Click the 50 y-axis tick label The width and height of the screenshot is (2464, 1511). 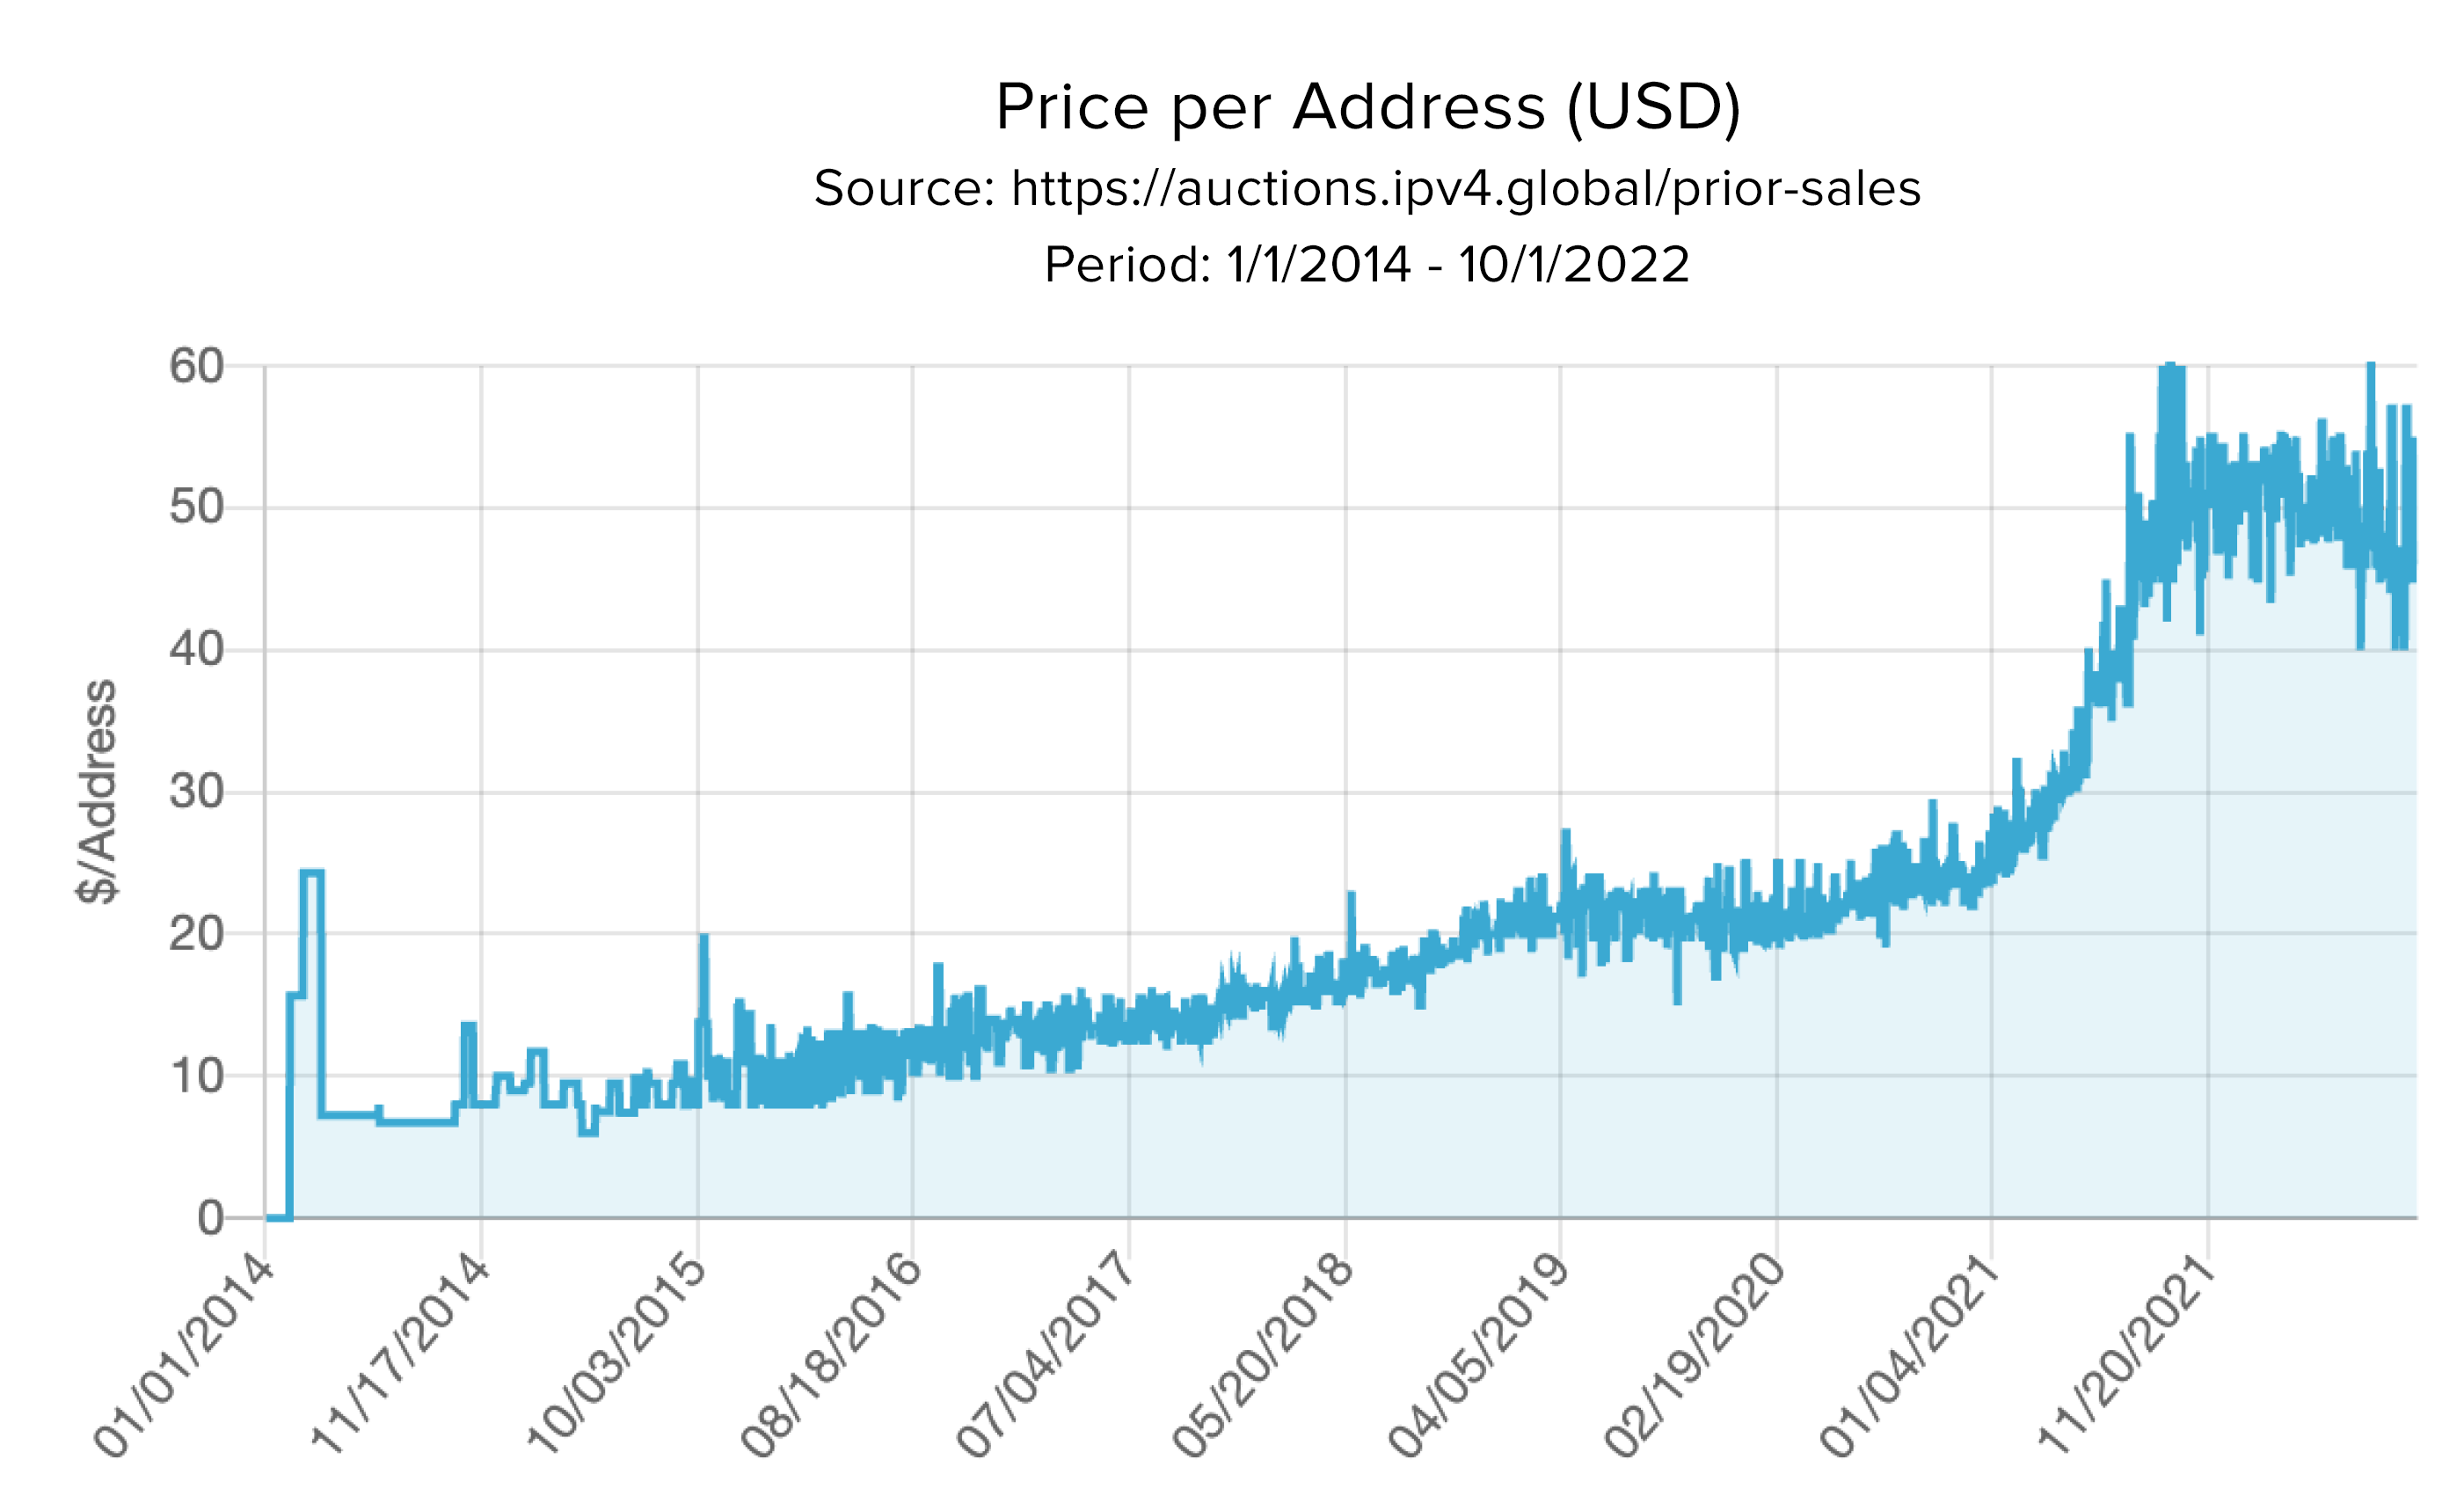coord(196,507)
